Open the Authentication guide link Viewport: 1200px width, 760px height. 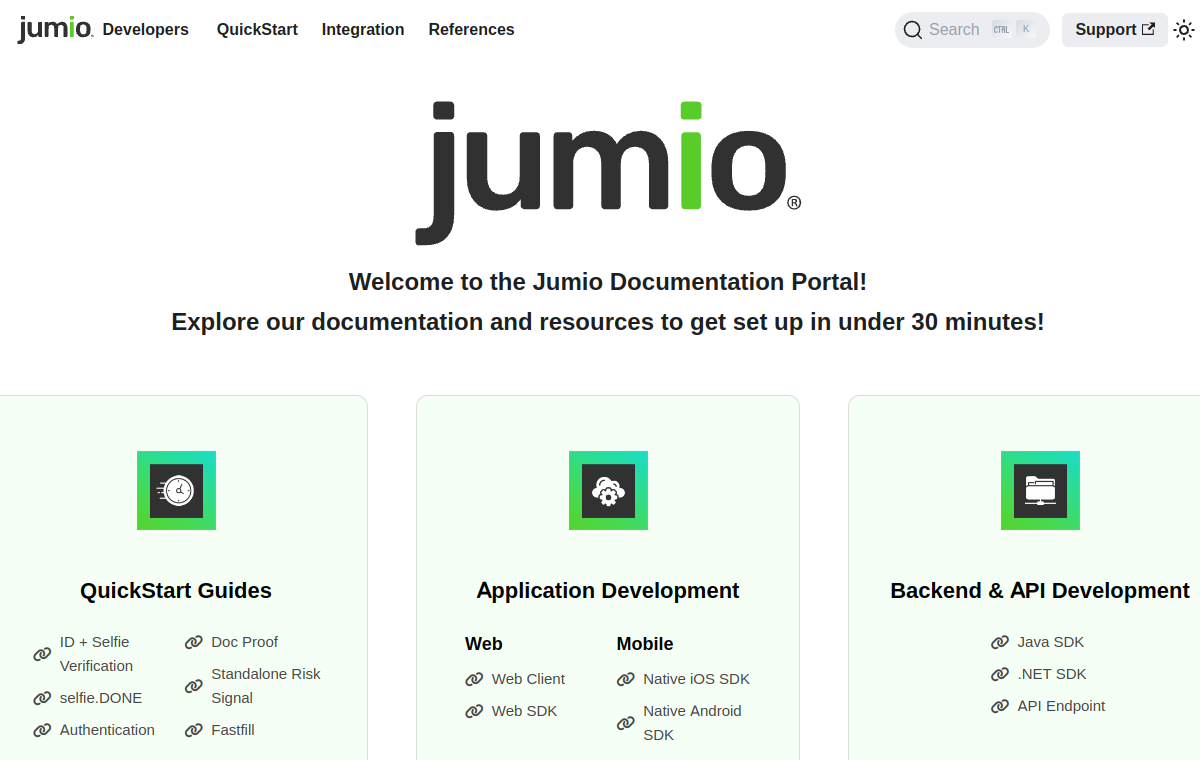point(107,730)
